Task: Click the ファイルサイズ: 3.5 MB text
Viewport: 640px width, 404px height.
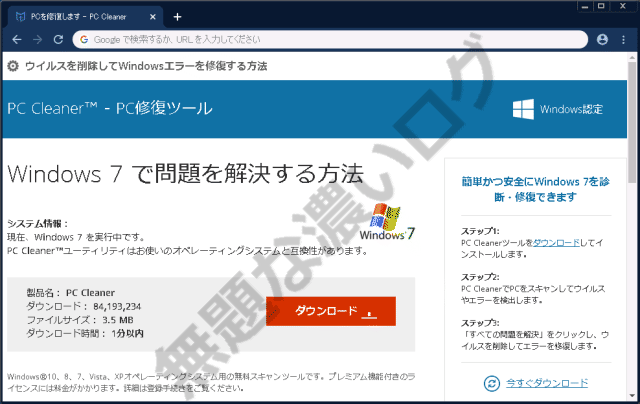Action: [80, 320]
